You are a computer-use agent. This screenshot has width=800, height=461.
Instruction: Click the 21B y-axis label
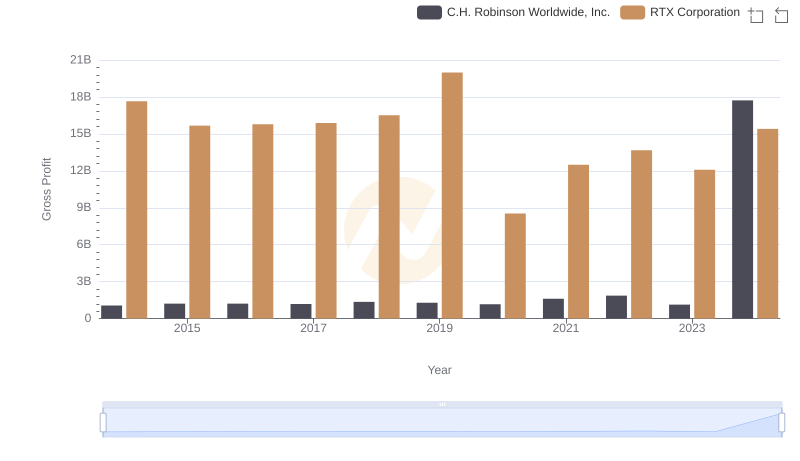coord(81,60)
